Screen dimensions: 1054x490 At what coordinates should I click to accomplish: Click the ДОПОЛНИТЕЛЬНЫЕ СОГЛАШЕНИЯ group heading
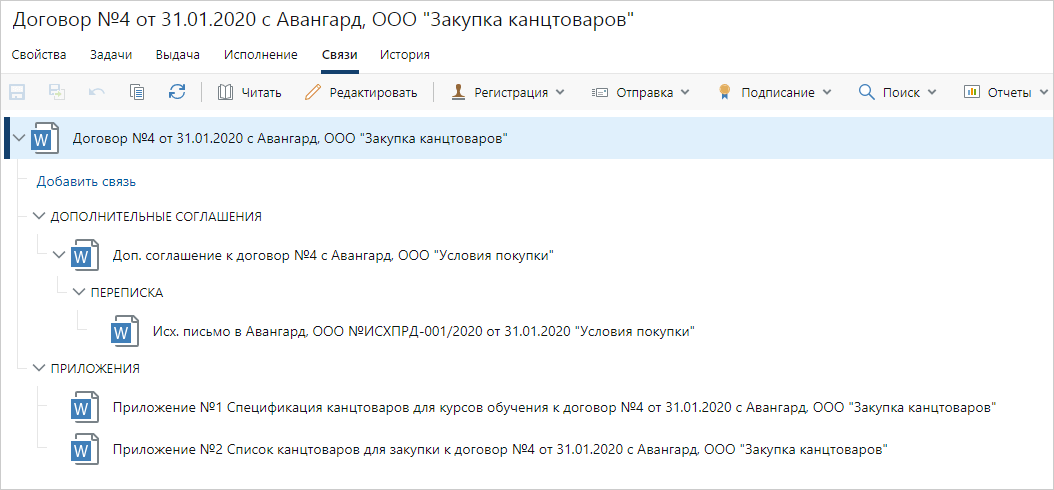(156, 216)
